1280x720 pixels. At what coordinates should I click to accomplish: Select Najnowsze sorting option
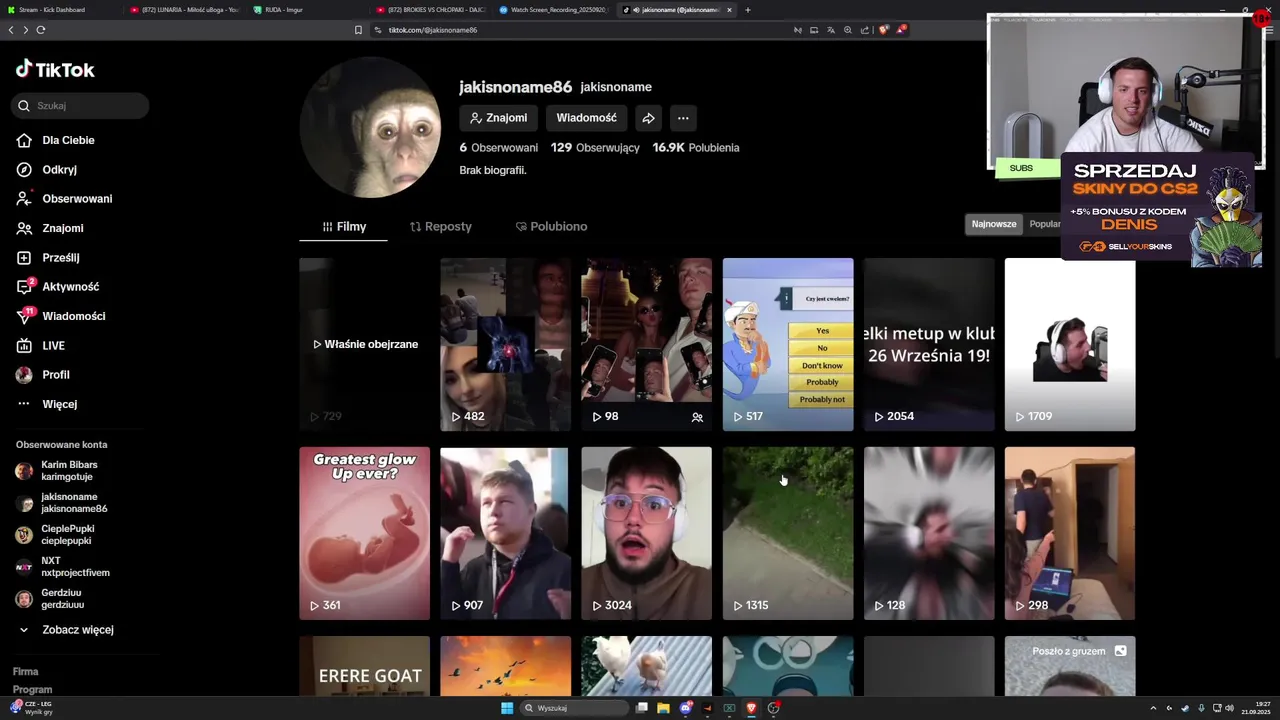(994, 224)
